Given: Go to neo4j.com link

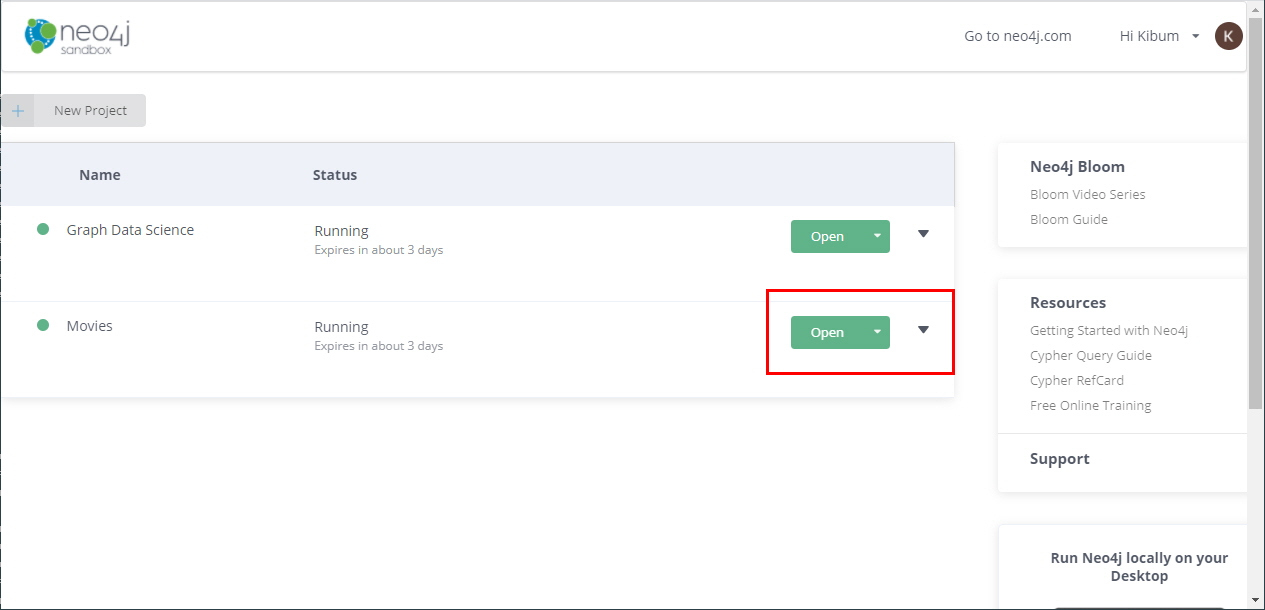Looking at the screenshot, I should point(1017,36).
